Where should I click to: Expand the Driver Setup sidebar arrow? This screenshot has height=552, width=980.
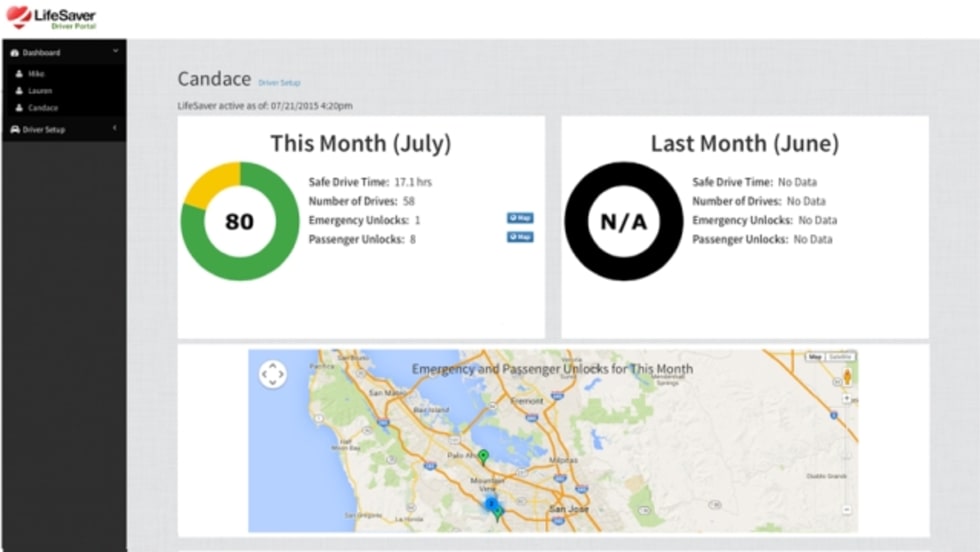pos(115,129)
